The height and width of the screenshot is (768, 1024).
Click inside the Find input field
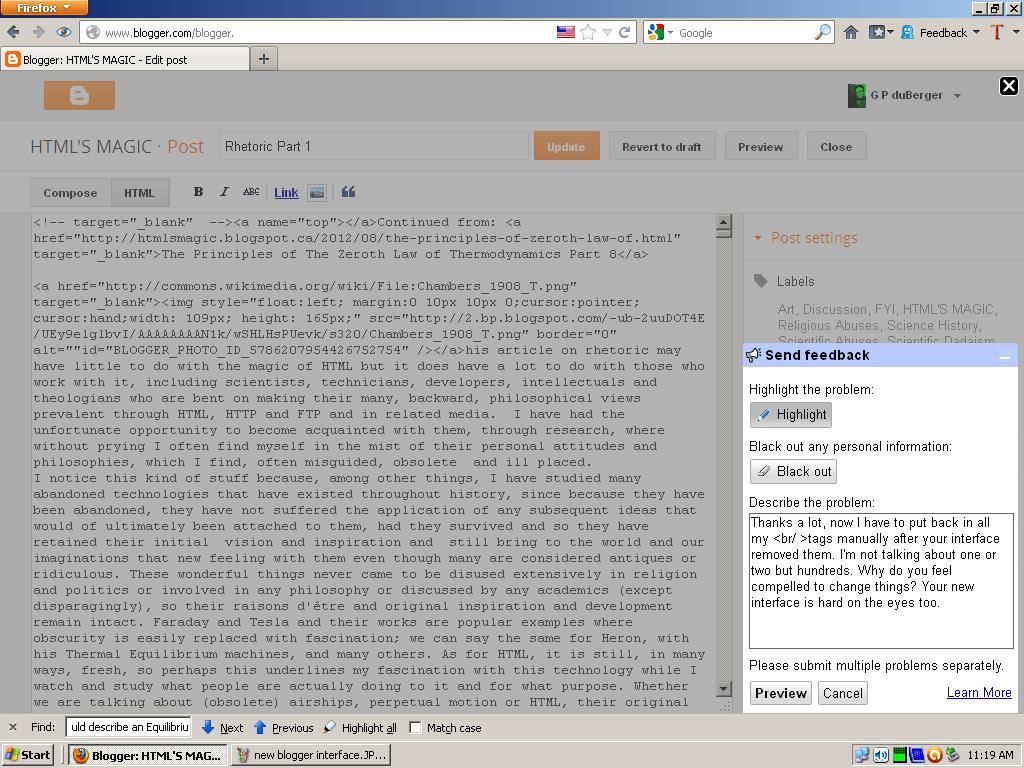coord(128,728)
